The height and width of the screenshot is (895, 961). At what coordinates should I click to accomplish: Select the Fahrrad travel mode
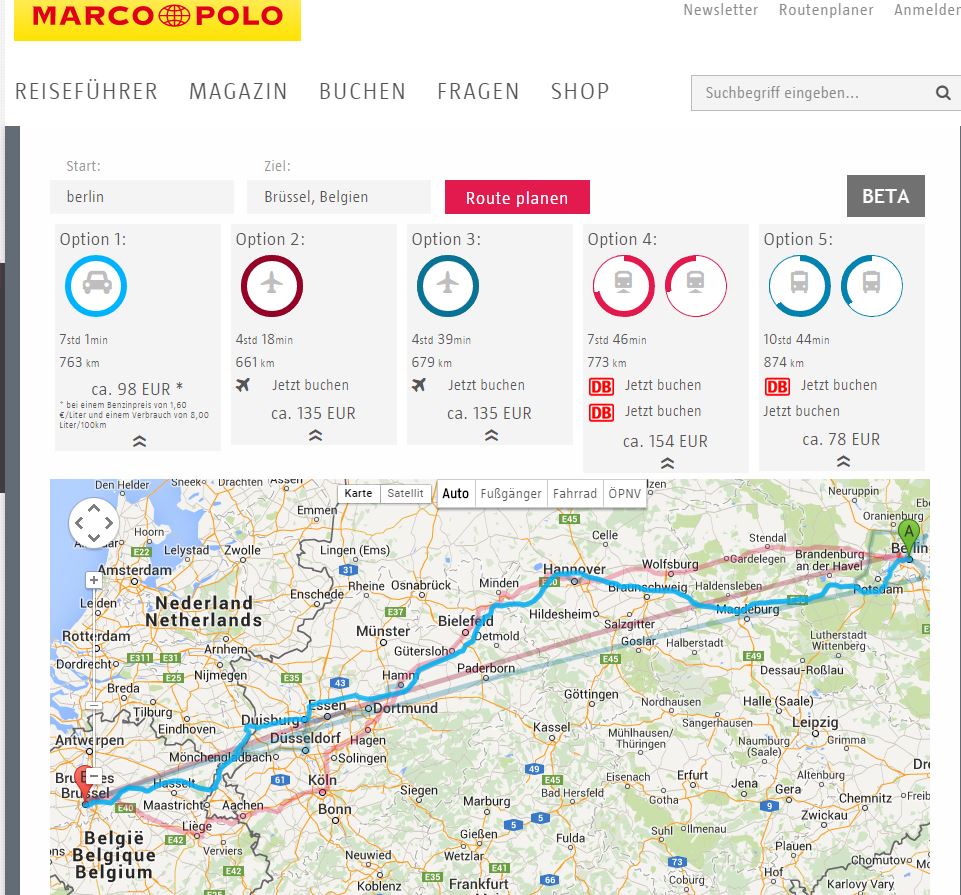[x=575, y=493]
